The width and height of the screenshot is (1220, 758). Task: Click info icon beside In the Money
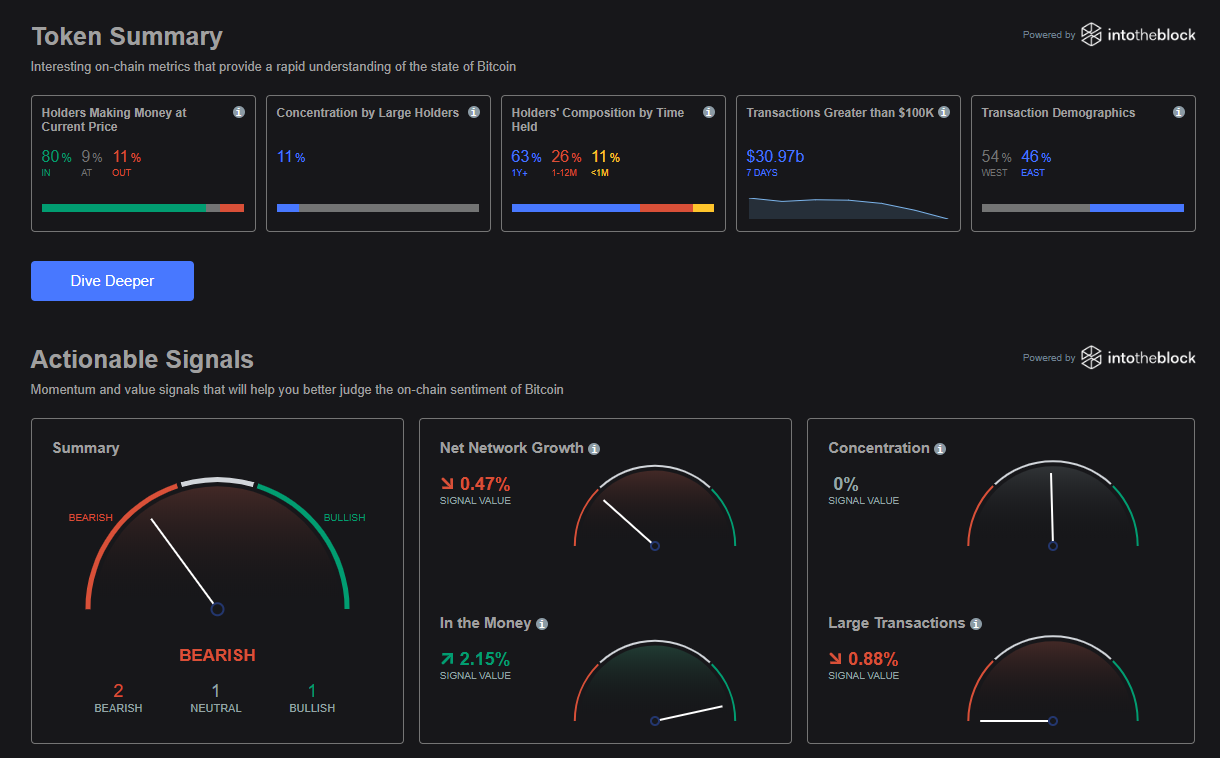coord(542,624)
